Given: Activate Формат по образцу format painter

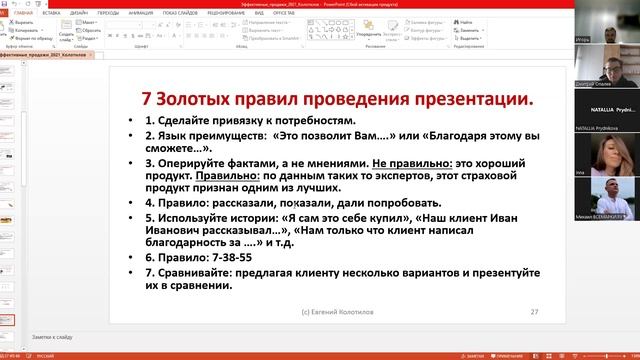Looking at the screenshot, I should pos(31,38).
